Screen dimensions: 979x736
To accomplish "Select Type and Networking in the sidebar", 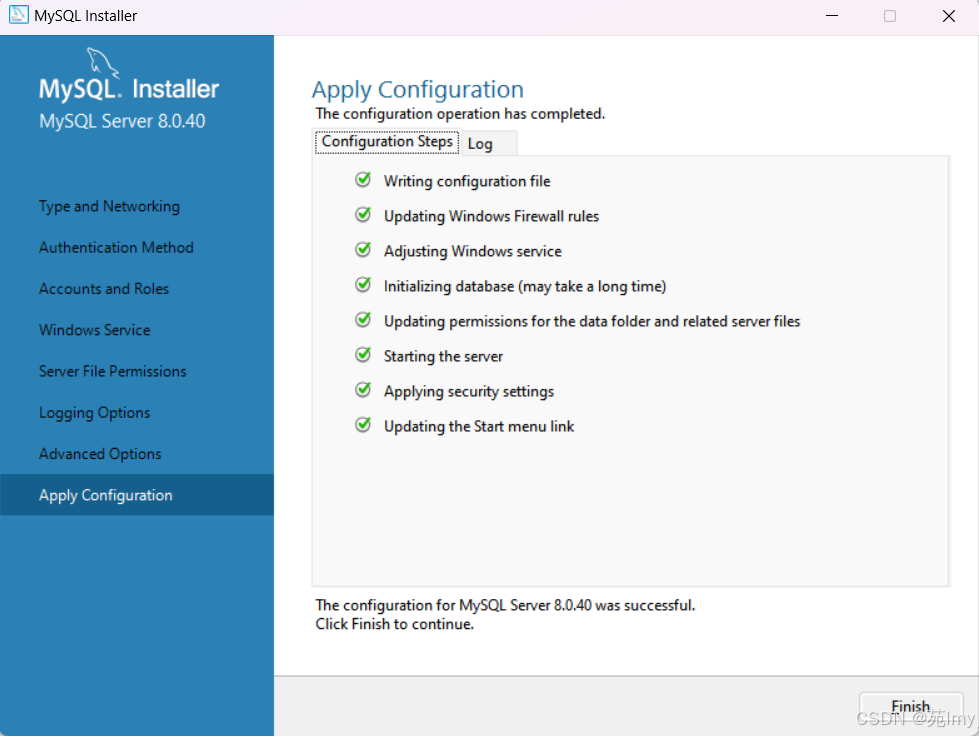I will click(x=108, y=206).
